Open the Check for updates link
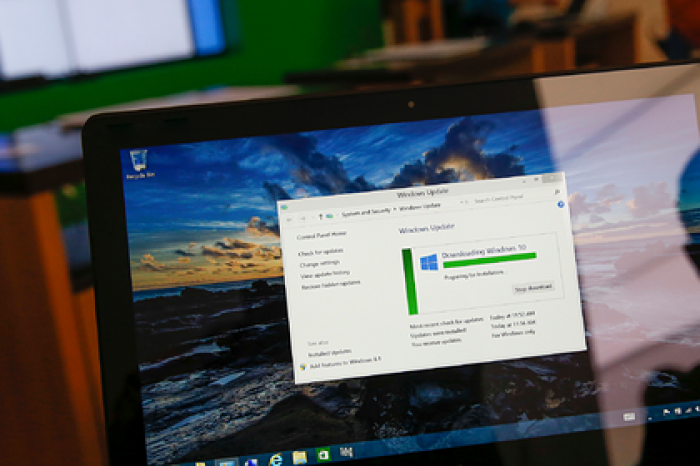 321,253
